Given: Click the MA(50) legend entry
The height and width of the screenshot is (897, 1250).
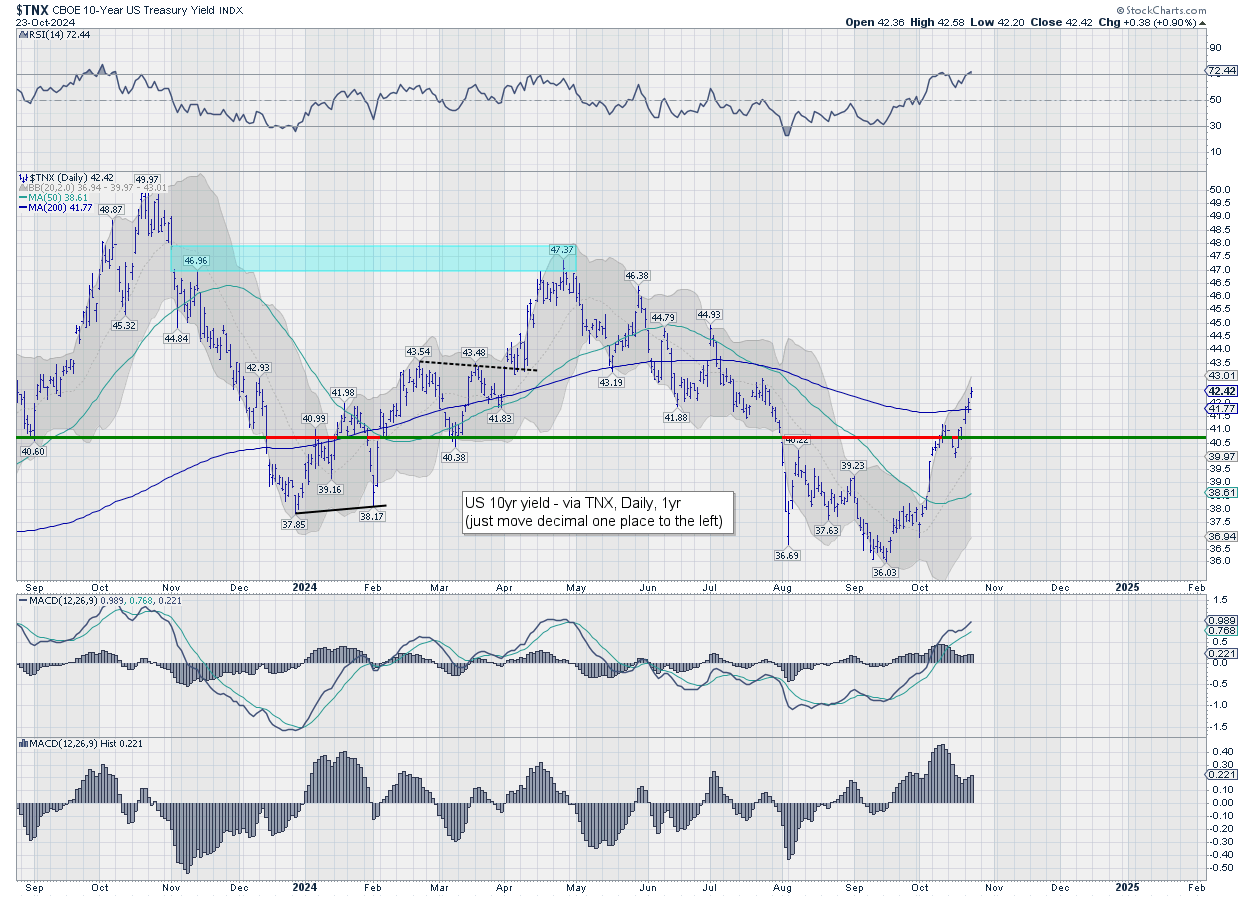Looking at the screenshot, I should click(x=49, y=197).
